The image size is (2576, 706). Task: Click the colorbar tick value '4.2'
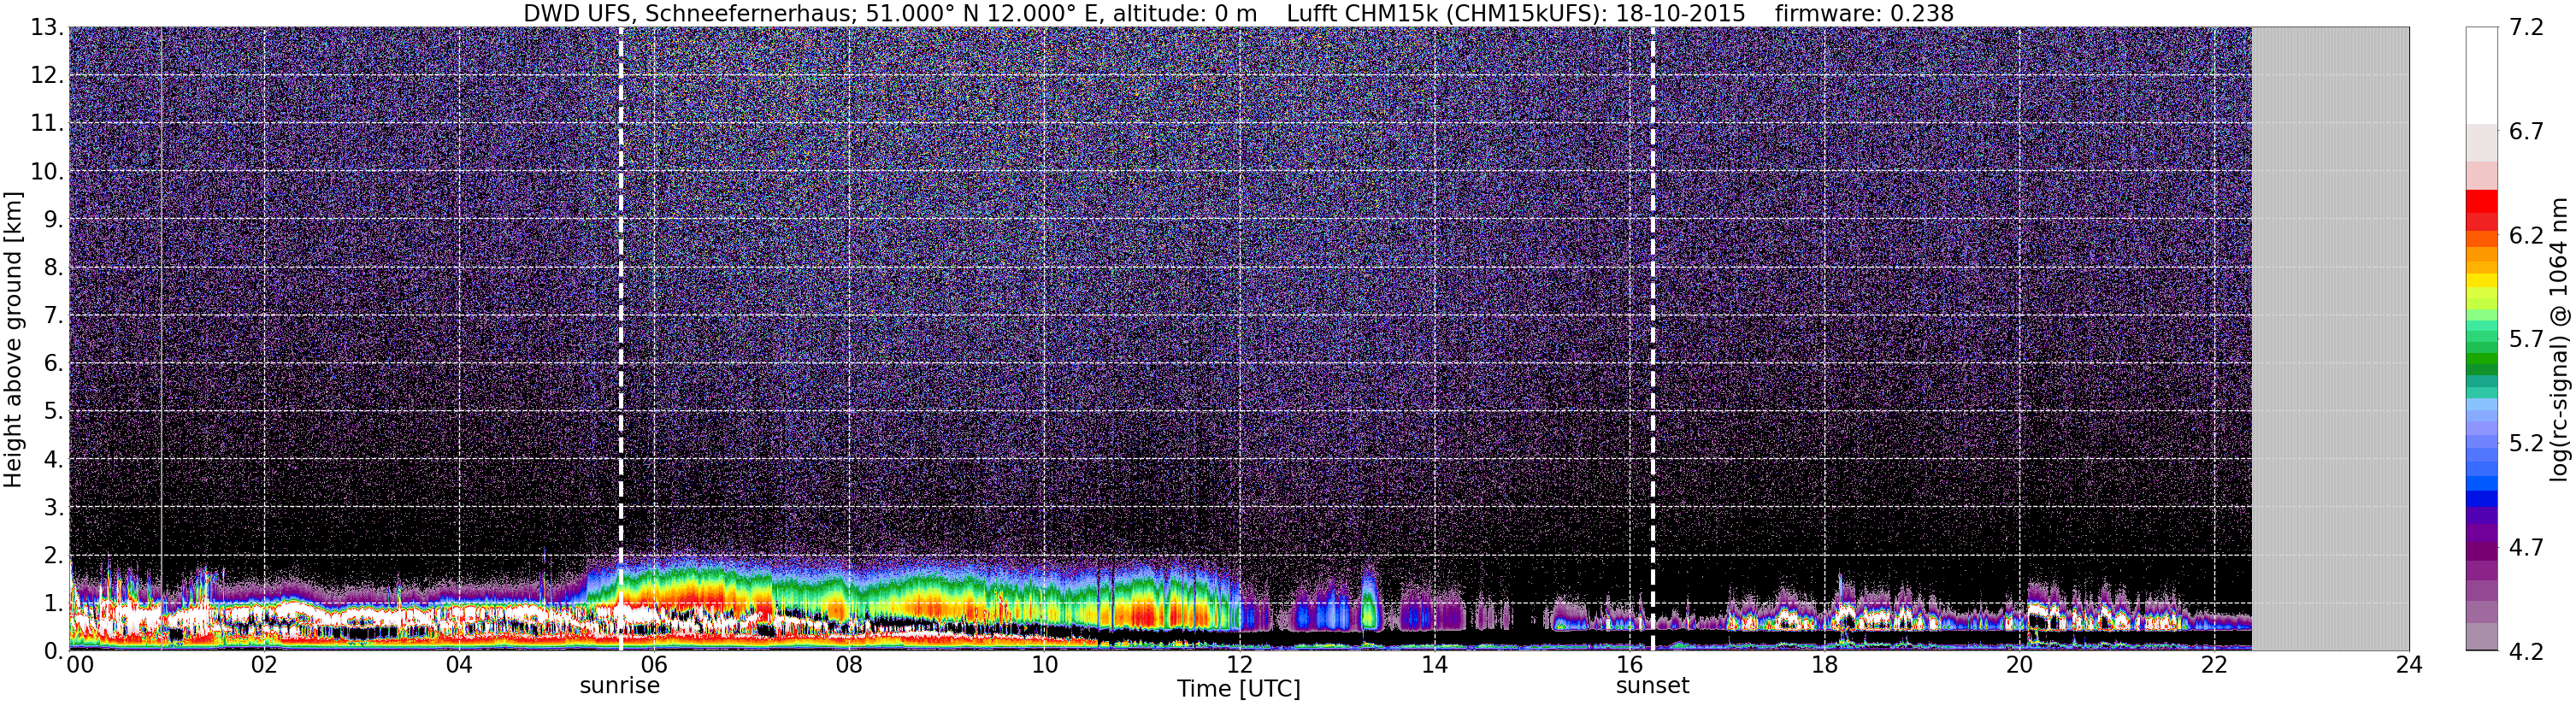point(2525,652)
